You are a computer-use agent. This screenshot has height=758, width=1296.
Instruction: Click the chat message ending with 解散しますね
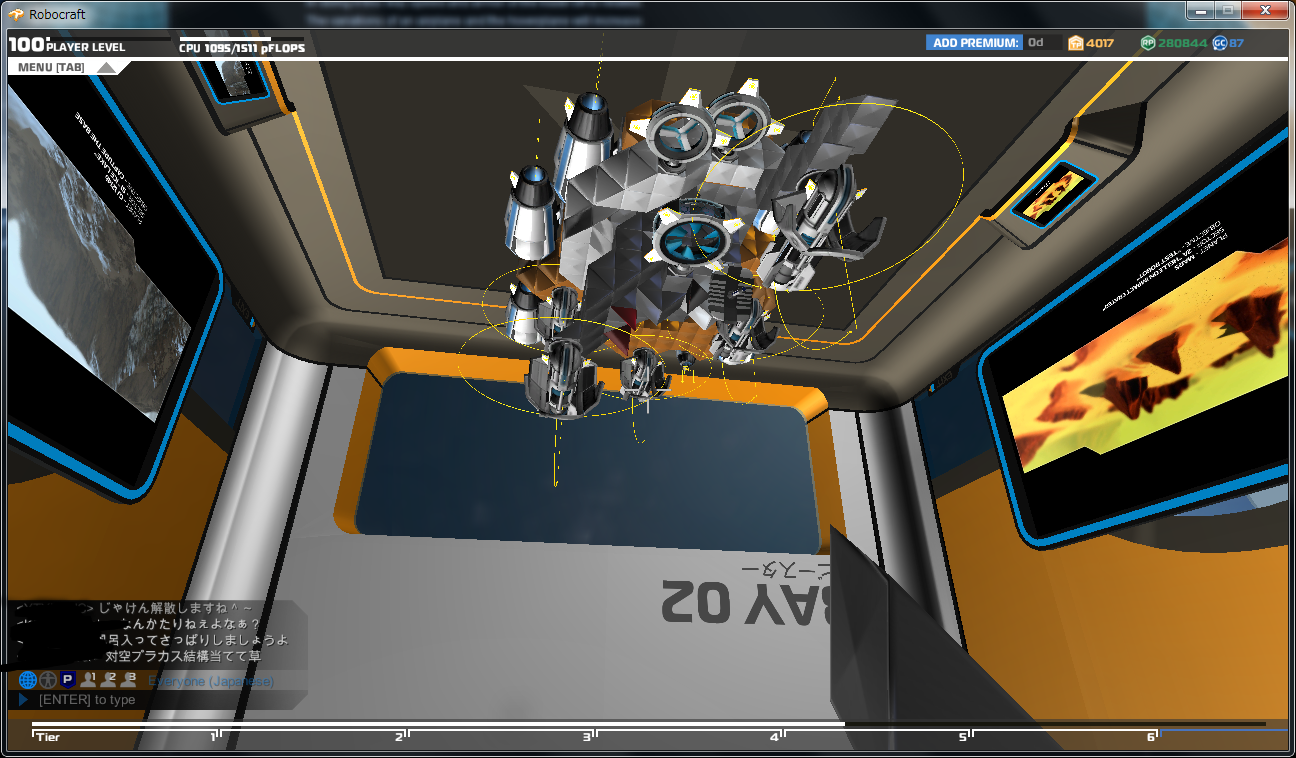tap(174, 608)
